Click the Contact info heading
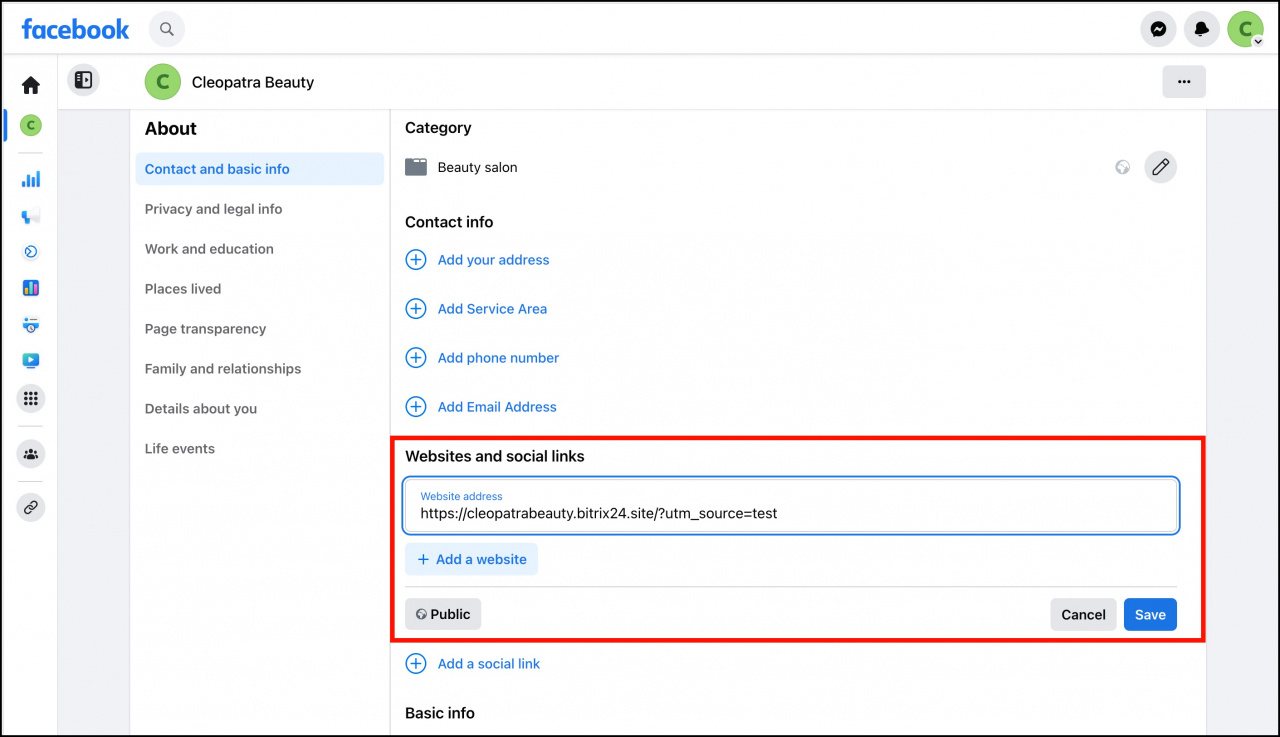The width and height of the screenshot is (1280, 737). pos(449,222)
